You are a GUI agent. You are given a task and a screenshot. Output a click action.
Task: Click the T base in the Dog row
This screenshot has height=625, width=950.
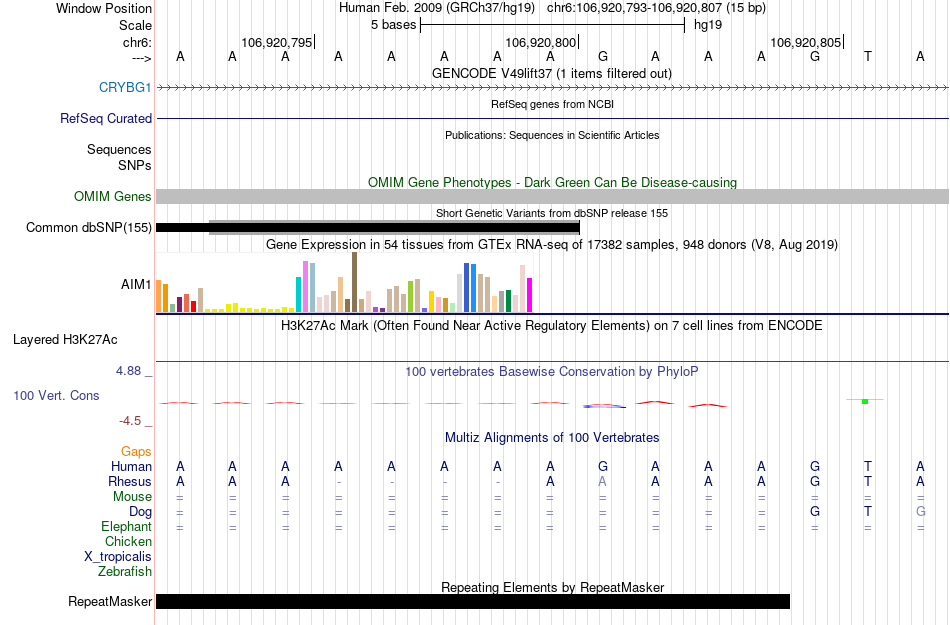coord(868,512)
